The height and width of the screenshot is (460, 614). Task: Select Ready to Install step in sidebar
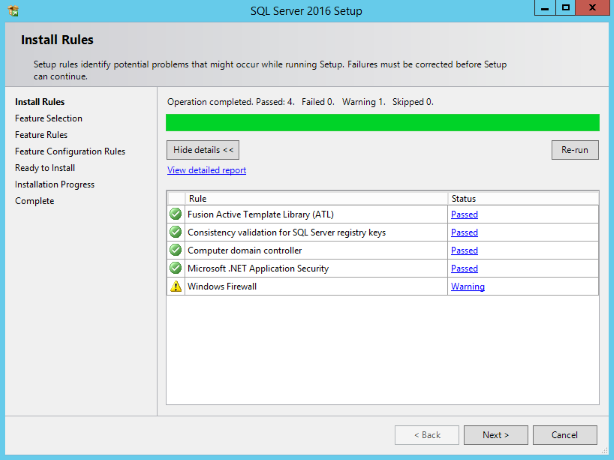pos(45,168)
